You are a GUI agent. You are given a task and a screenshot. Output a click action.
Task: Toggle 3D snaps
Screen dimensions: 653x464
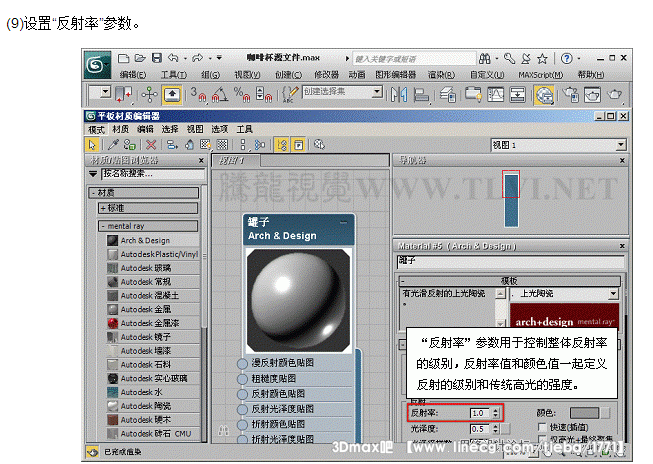[x=198, y=95]
